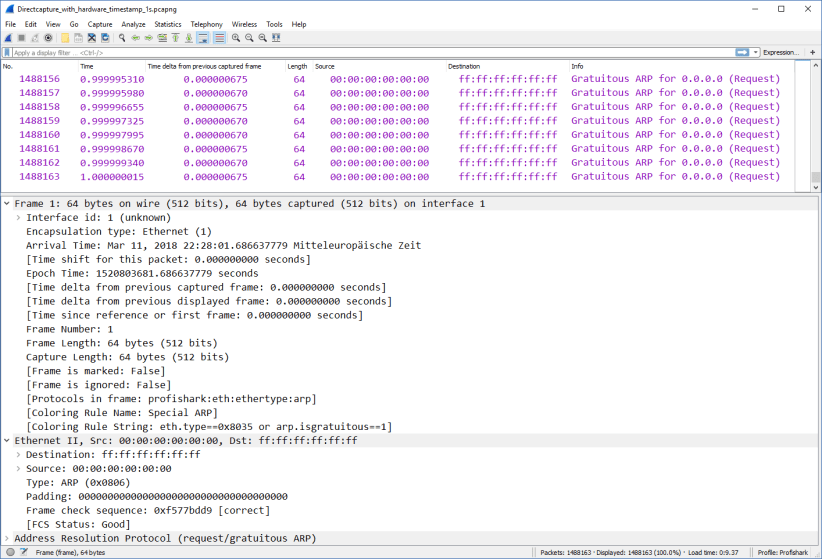Jump to the last packet icon
The height and width of the screenshot is (559, 822).
pos(189,38)
